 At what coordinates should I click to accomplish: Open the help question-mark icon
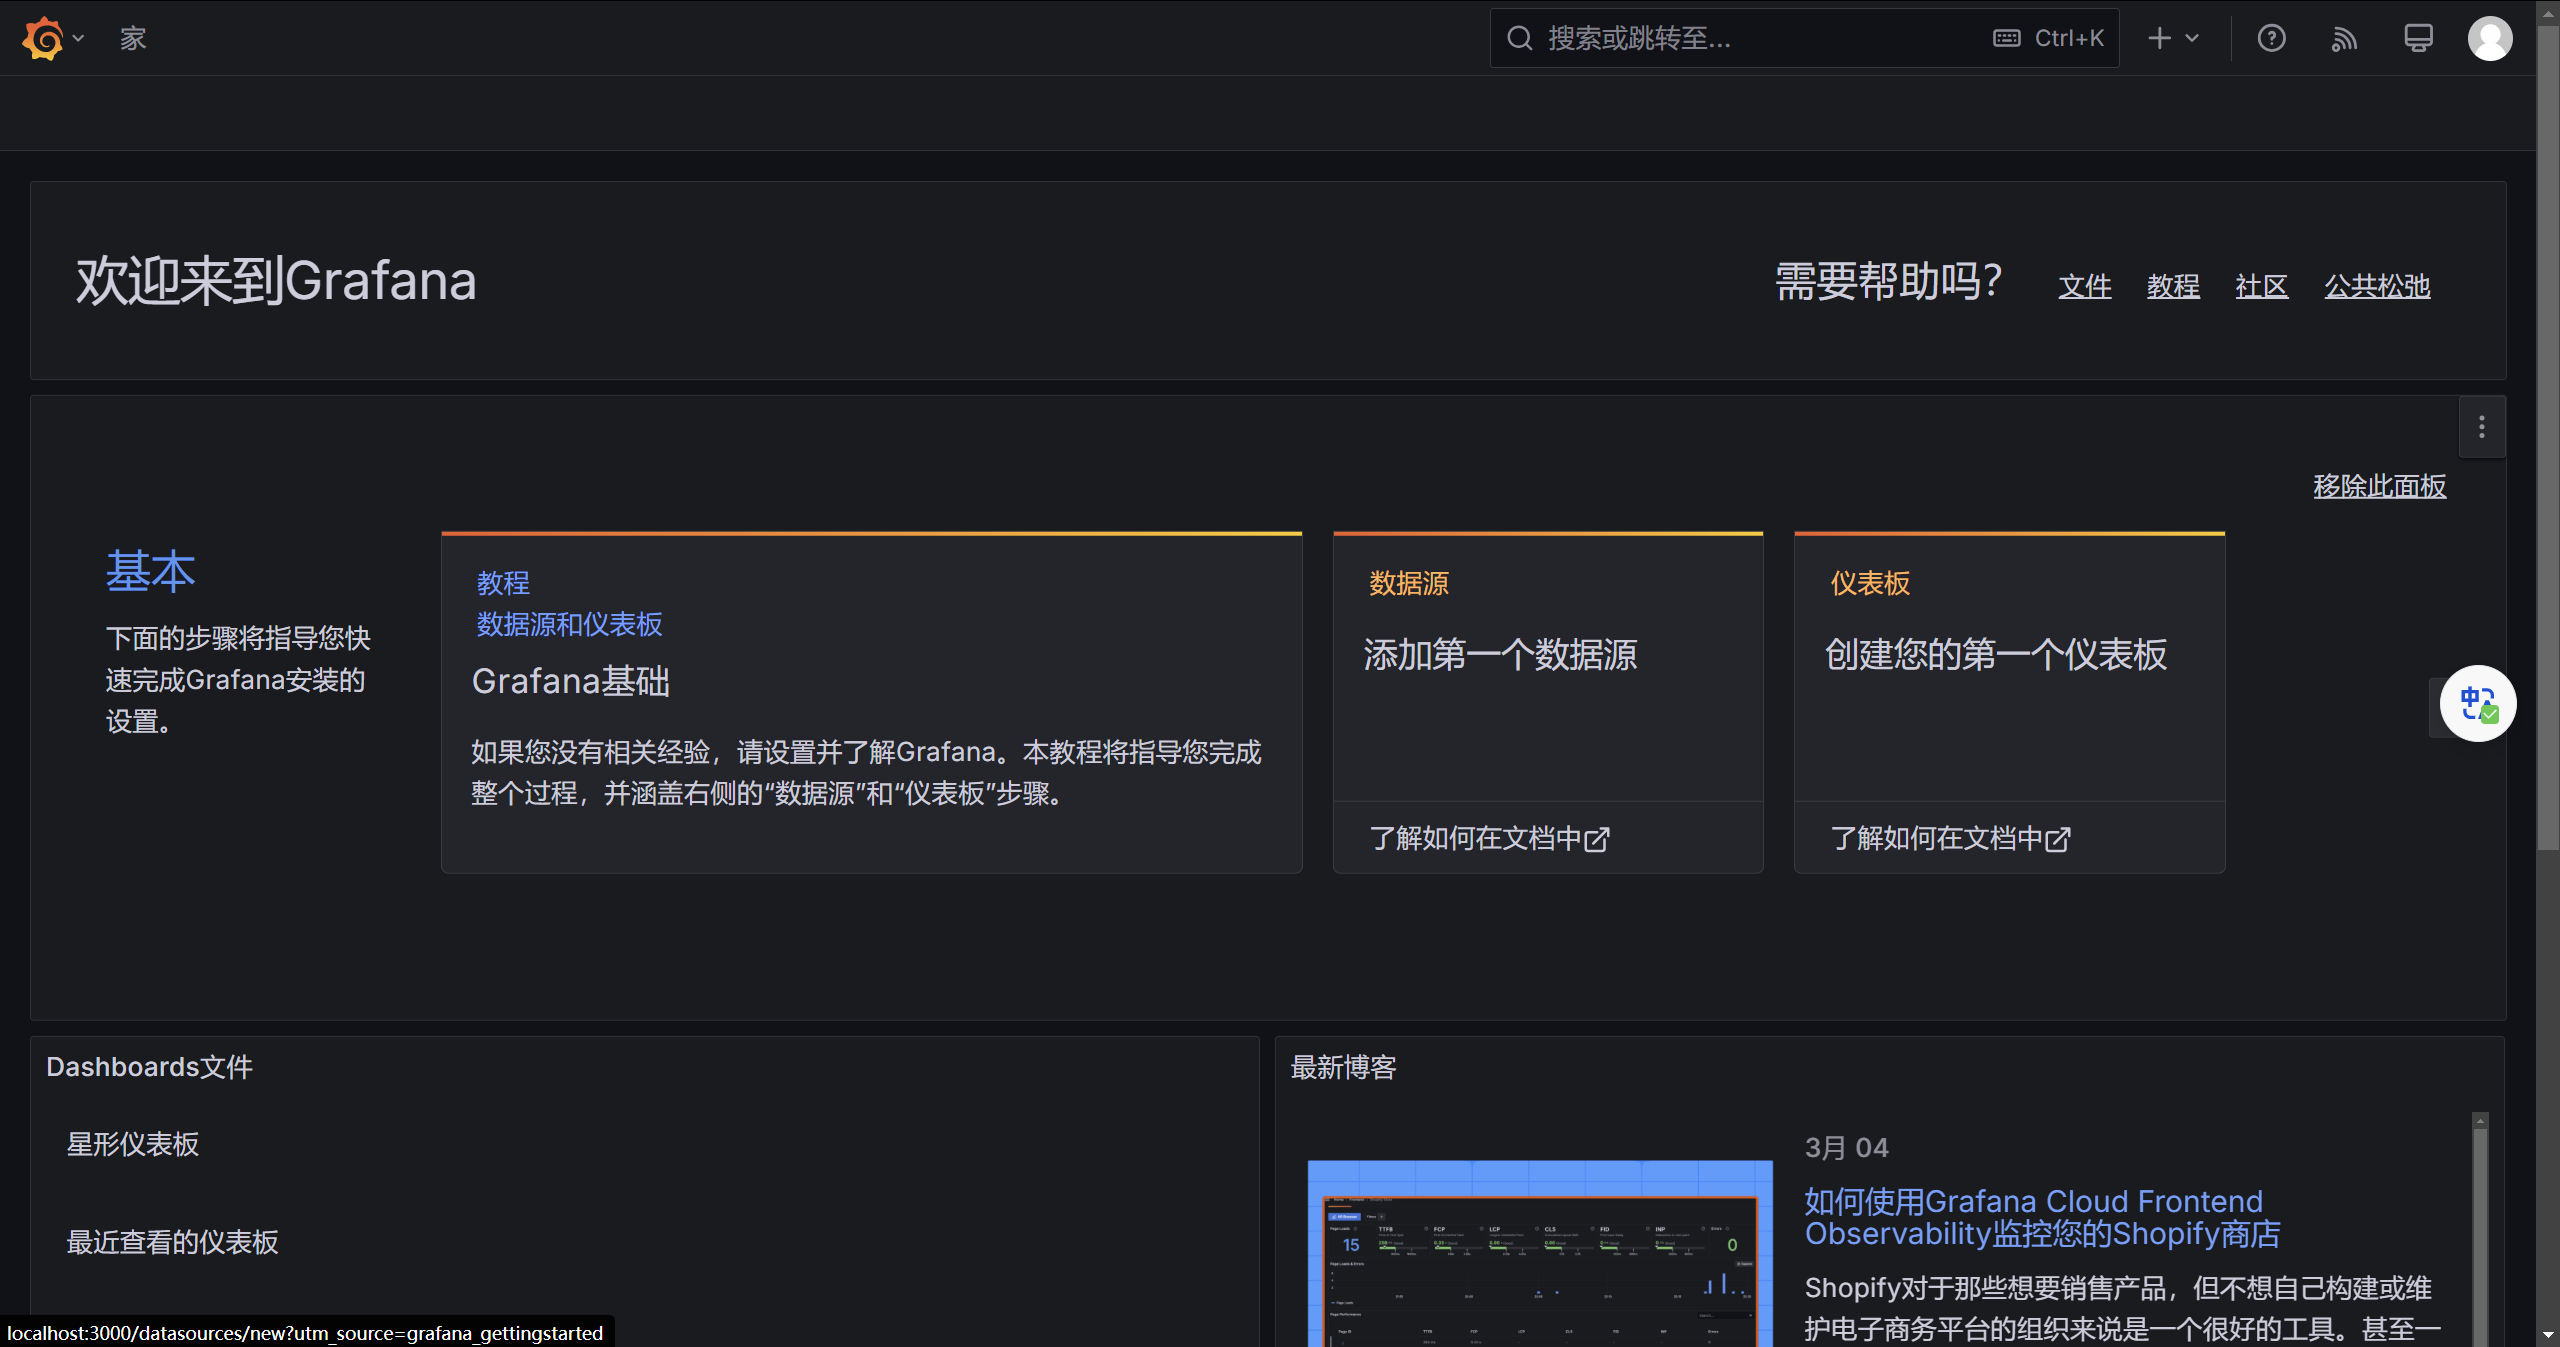click(x=2271, y=38)
